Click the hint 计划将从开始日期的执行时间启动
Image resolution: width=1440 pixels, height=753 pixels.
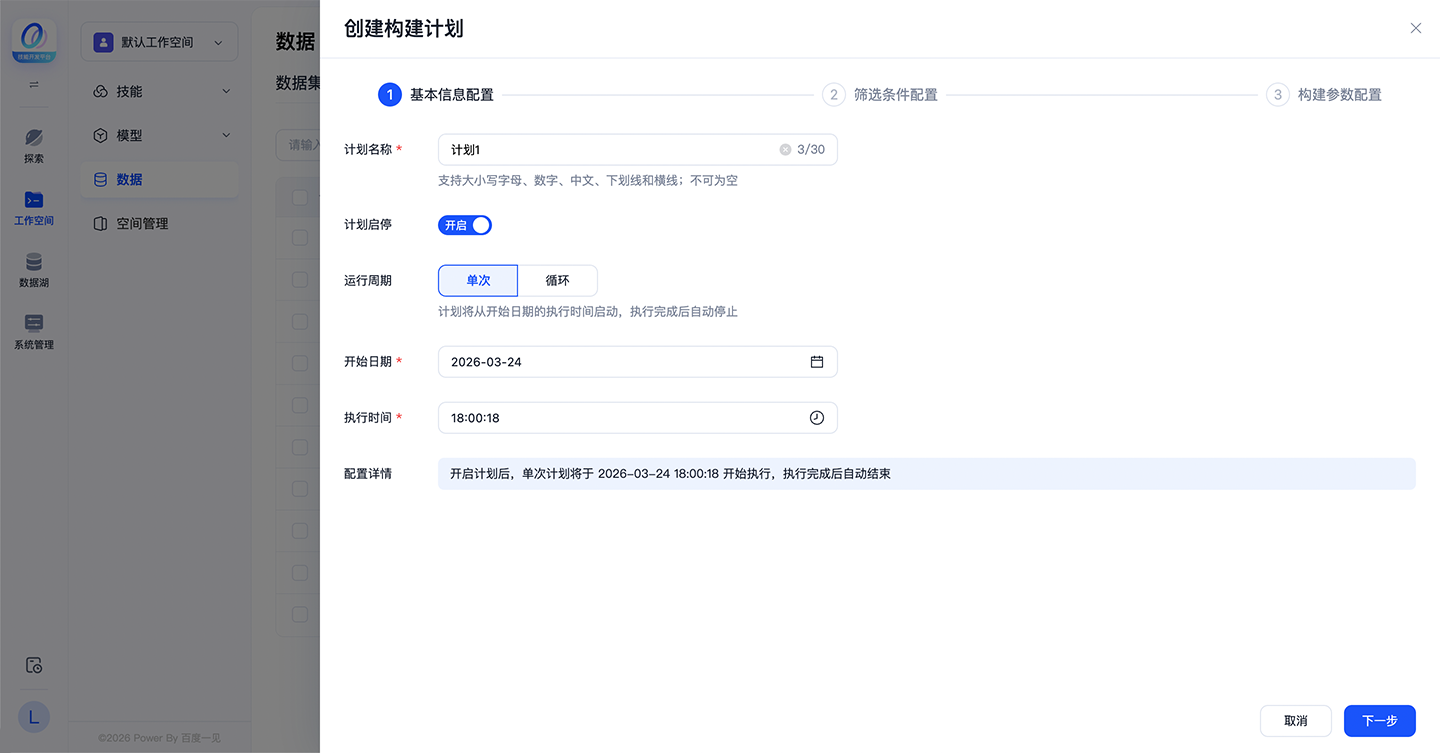click(588, 312)
